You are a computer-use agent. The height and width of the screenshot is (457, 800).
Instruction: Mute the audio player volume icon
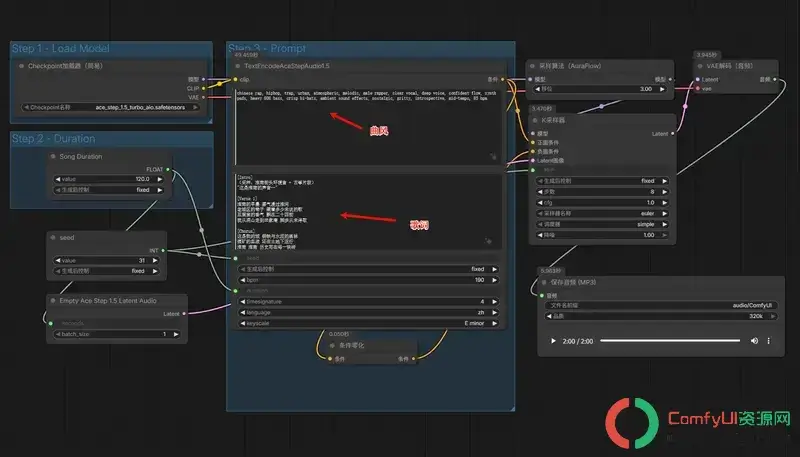754,341
